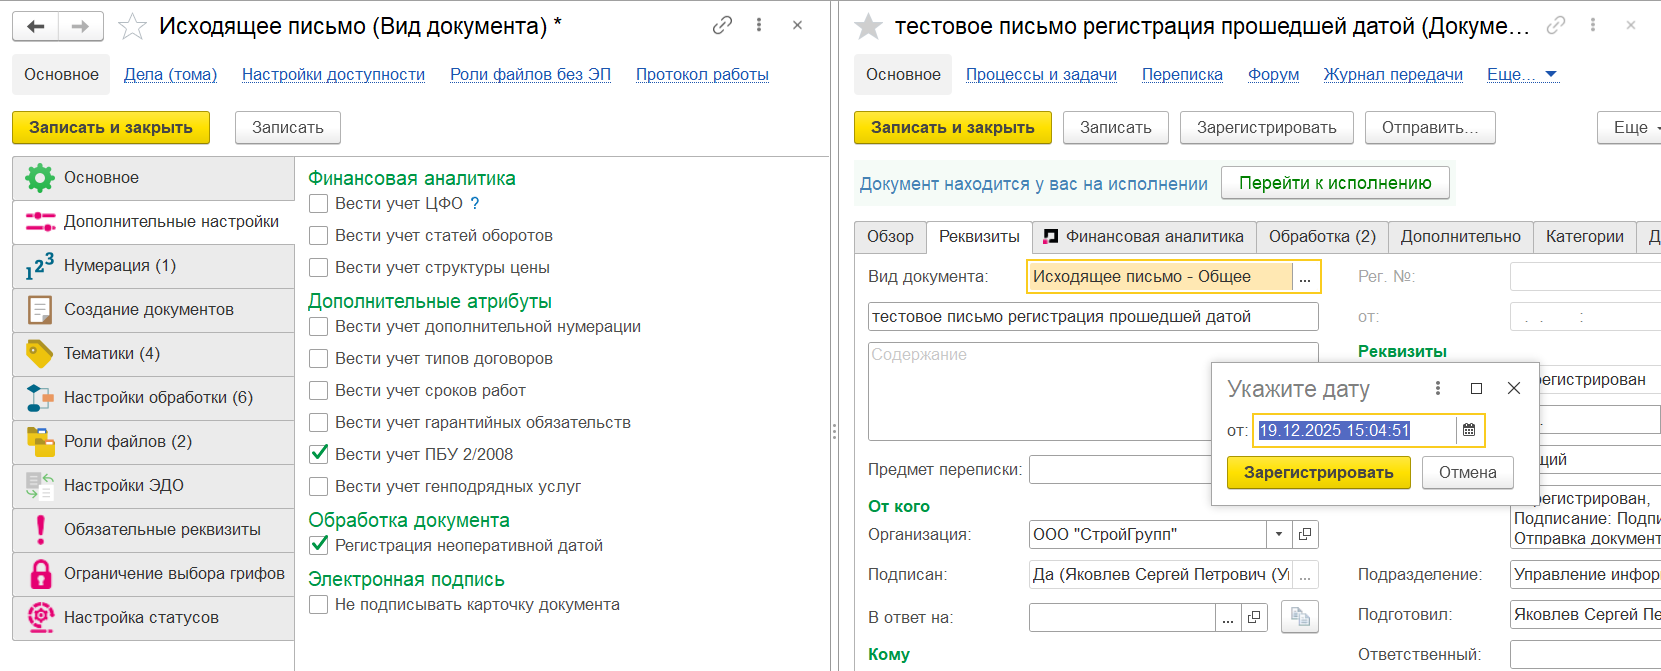This screenshot has height=671, width=1661.
Task: Copy link icon in Исходящее письмо window
Action: [722, 26]
